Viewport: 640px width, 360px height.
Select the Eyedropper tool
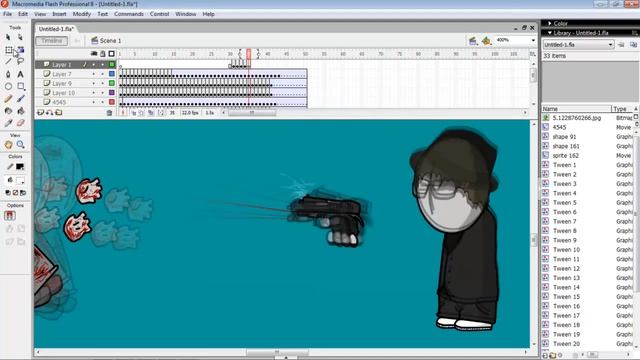[8, 123]
